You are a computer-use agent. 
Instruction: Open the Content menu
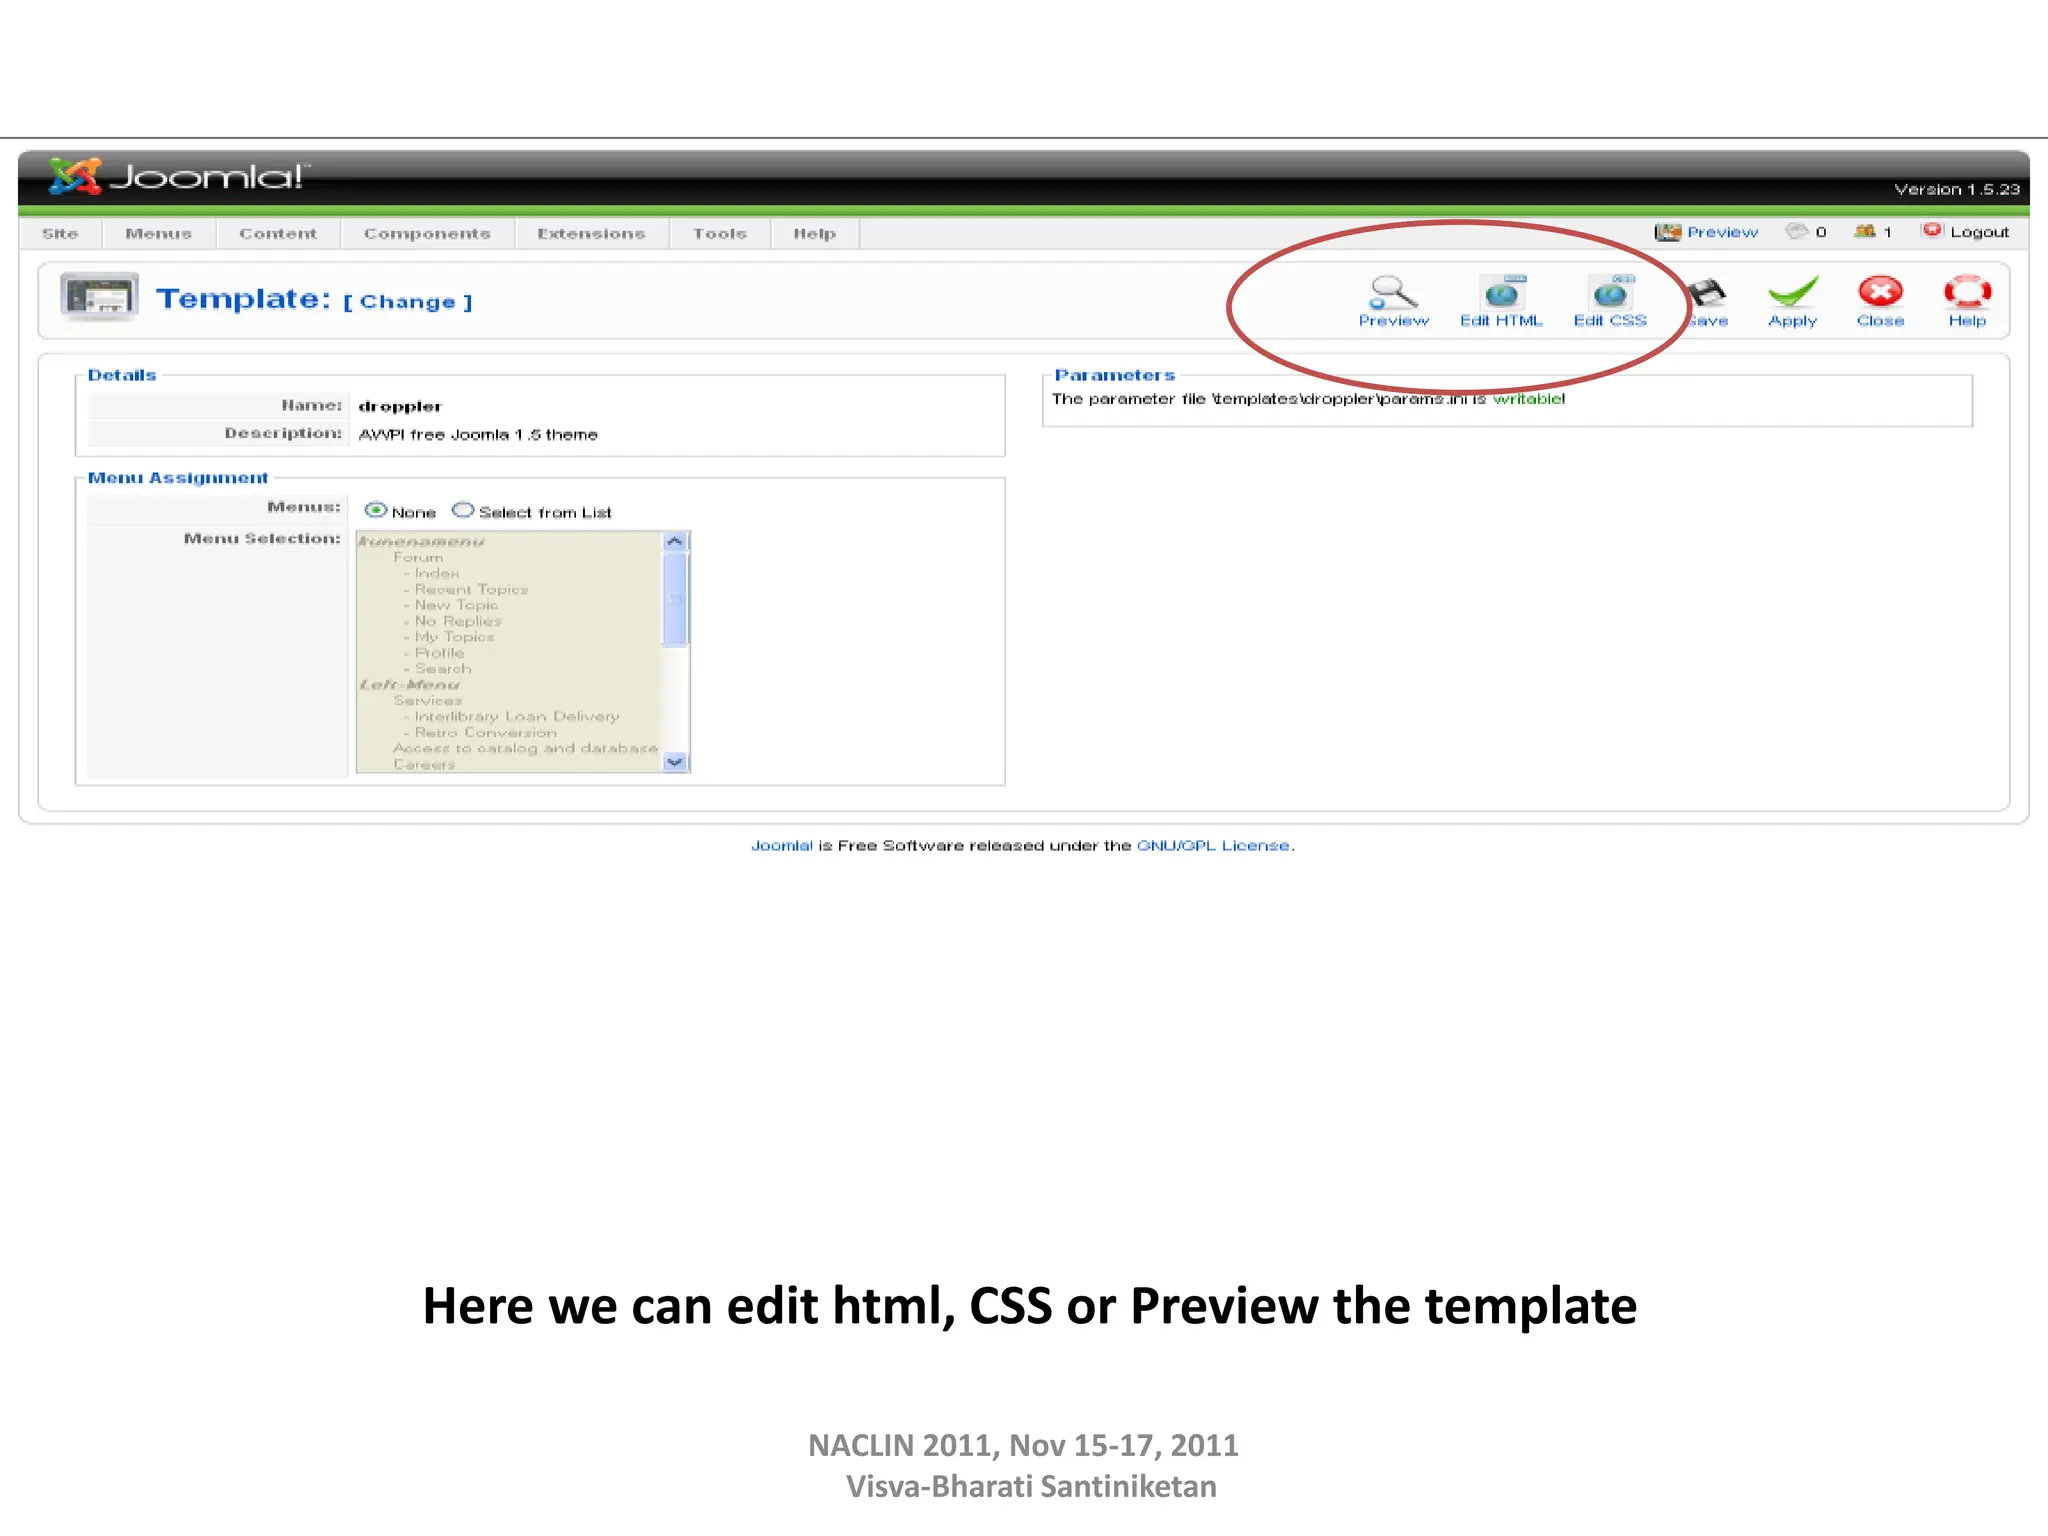(278, 234)
